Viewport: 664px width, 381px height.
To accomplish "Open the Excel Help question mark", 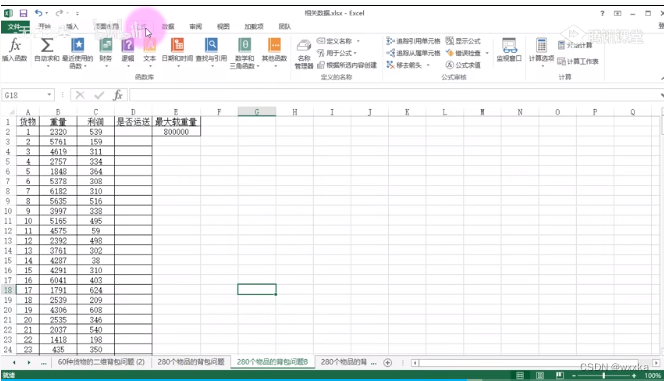I will pos(602,14).
